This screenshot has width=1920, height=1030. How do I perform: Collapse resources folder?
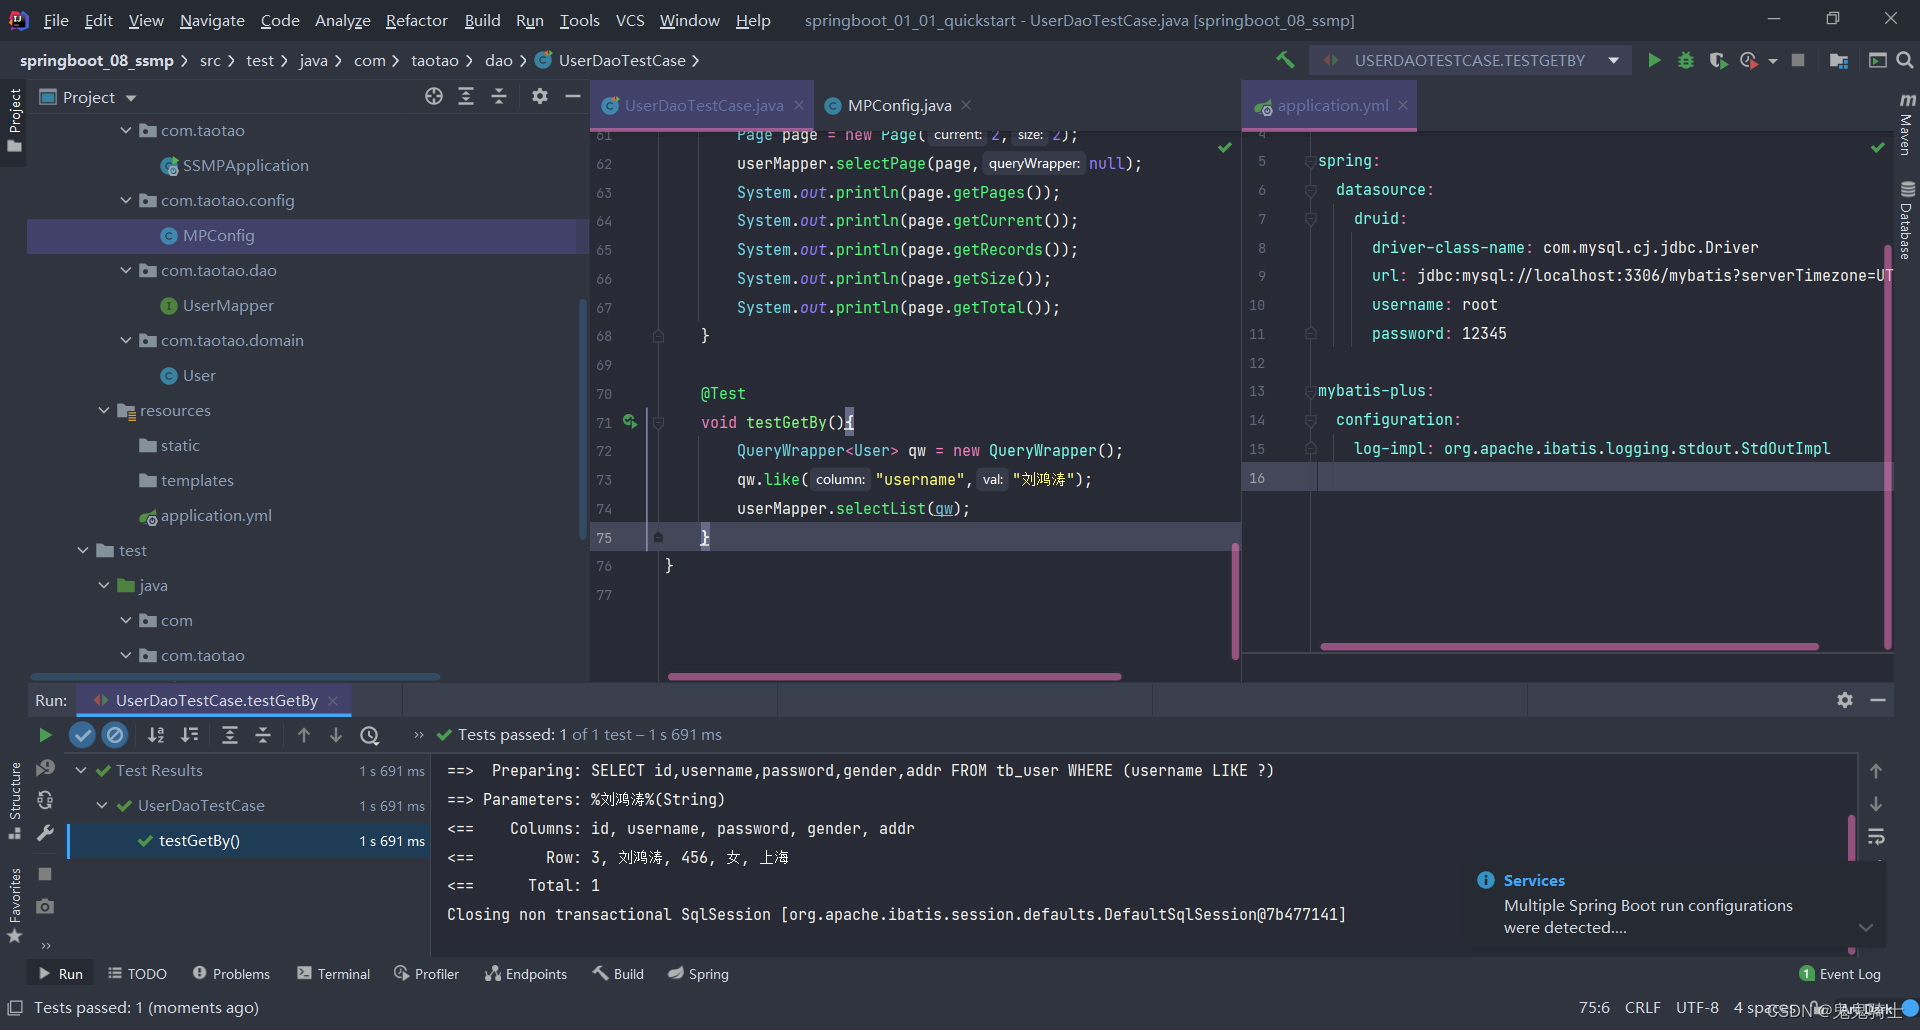tap(104, 410)
